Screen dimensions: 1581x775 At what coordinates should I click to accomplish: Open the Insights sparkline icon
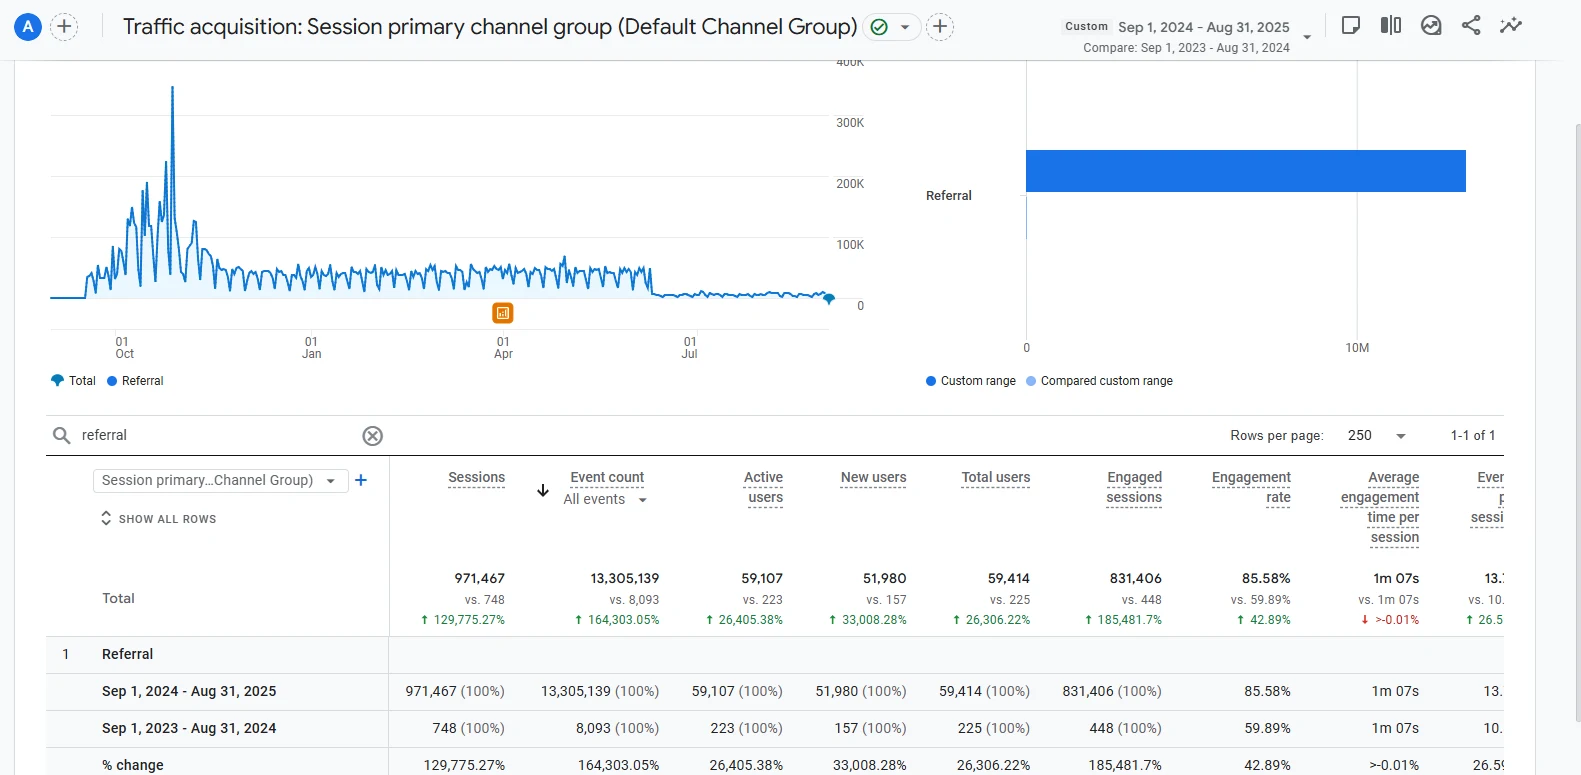(x=1510, y=26)
